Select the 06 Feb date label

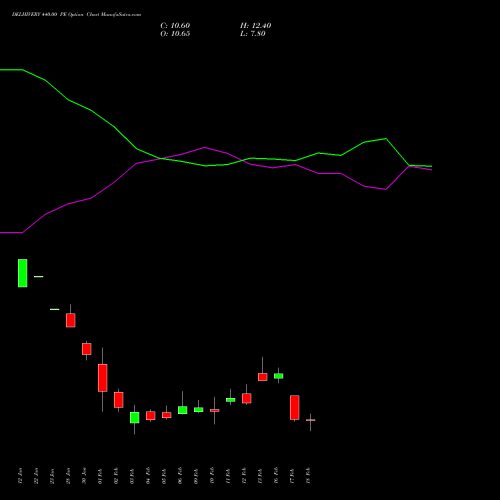pos(180,476)
